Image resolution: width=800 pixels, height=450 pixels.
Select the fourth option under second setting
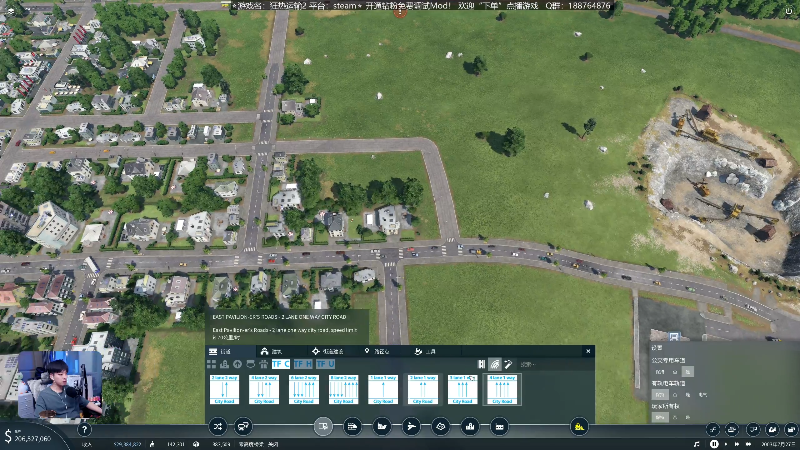click(703, 394)
